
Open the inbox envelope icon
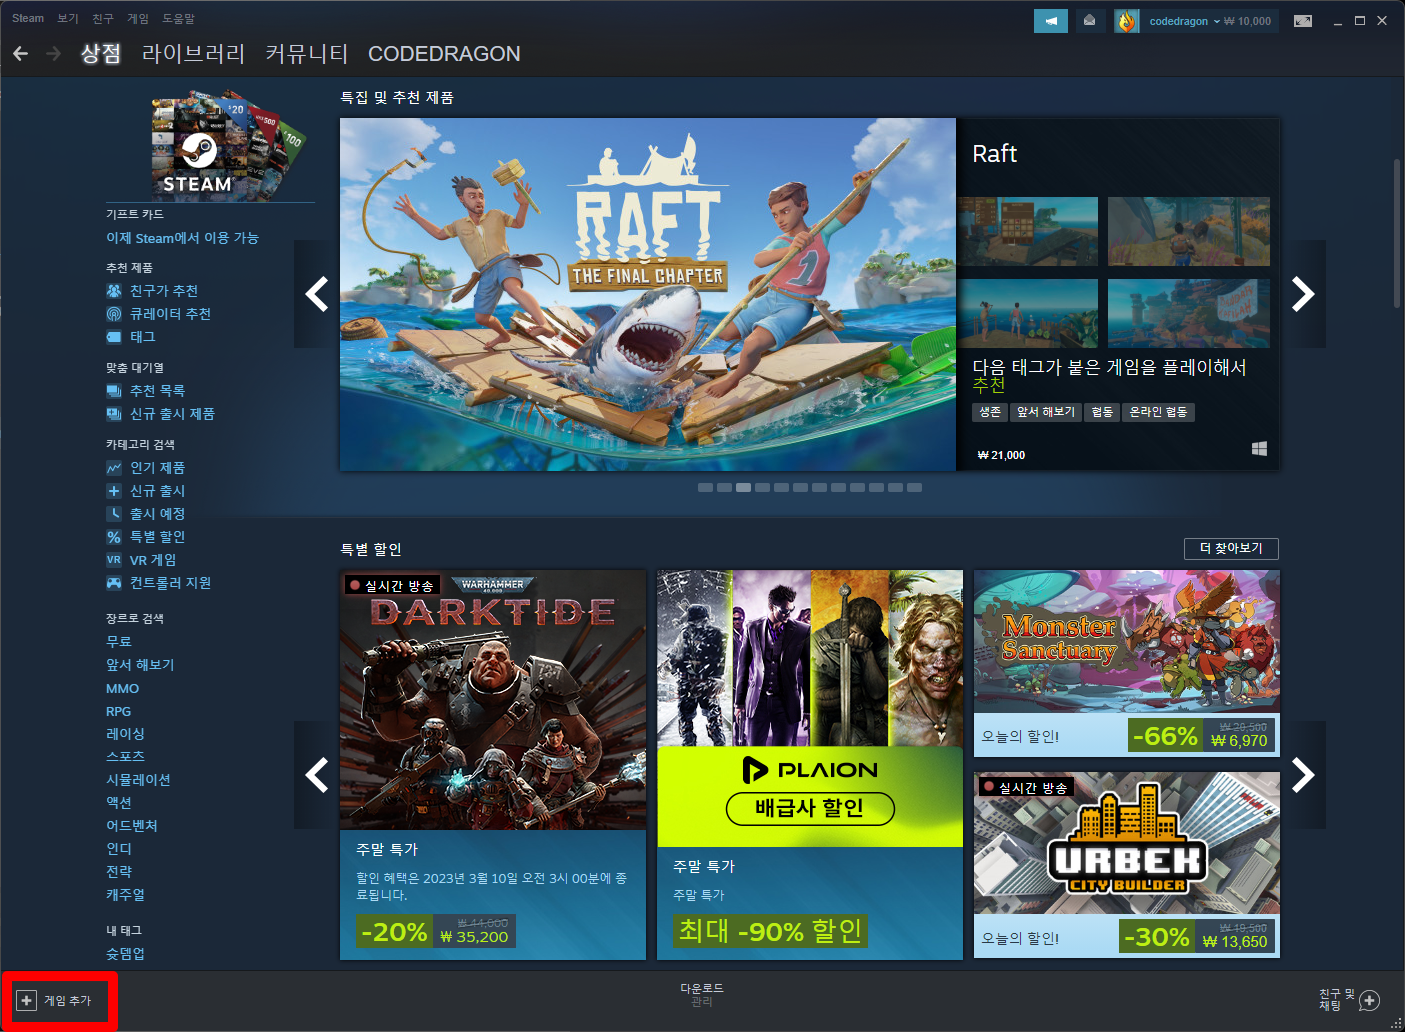[x=1089, y=21]
